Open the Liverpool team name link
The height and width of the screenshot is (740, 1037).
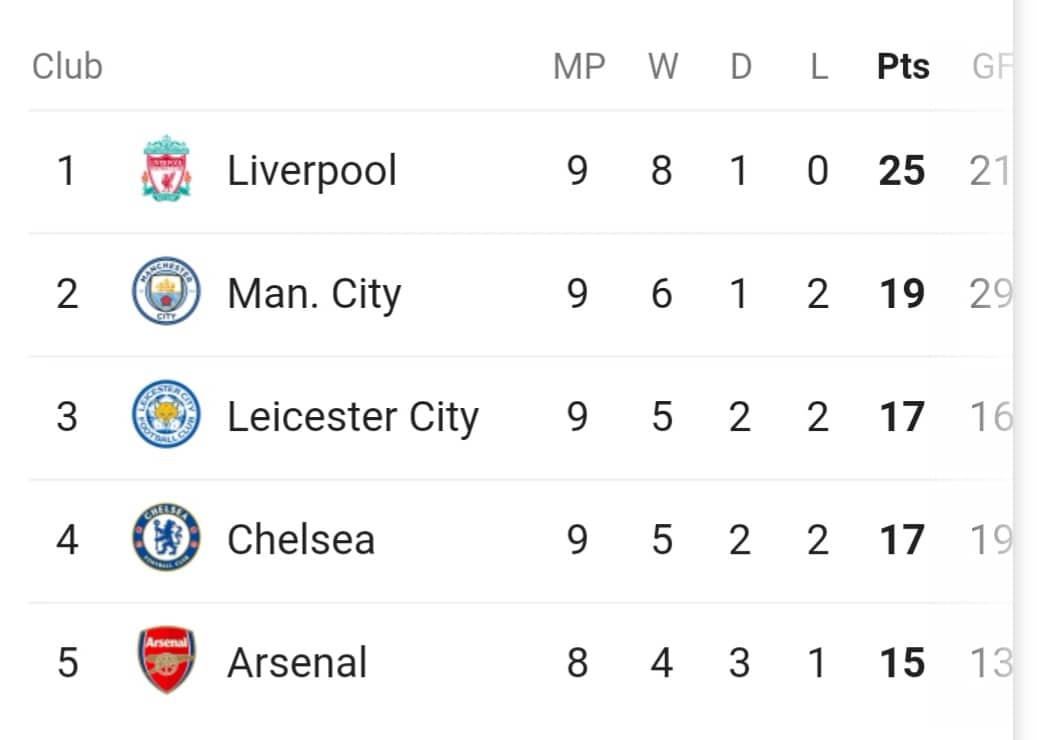click(311, 171)
